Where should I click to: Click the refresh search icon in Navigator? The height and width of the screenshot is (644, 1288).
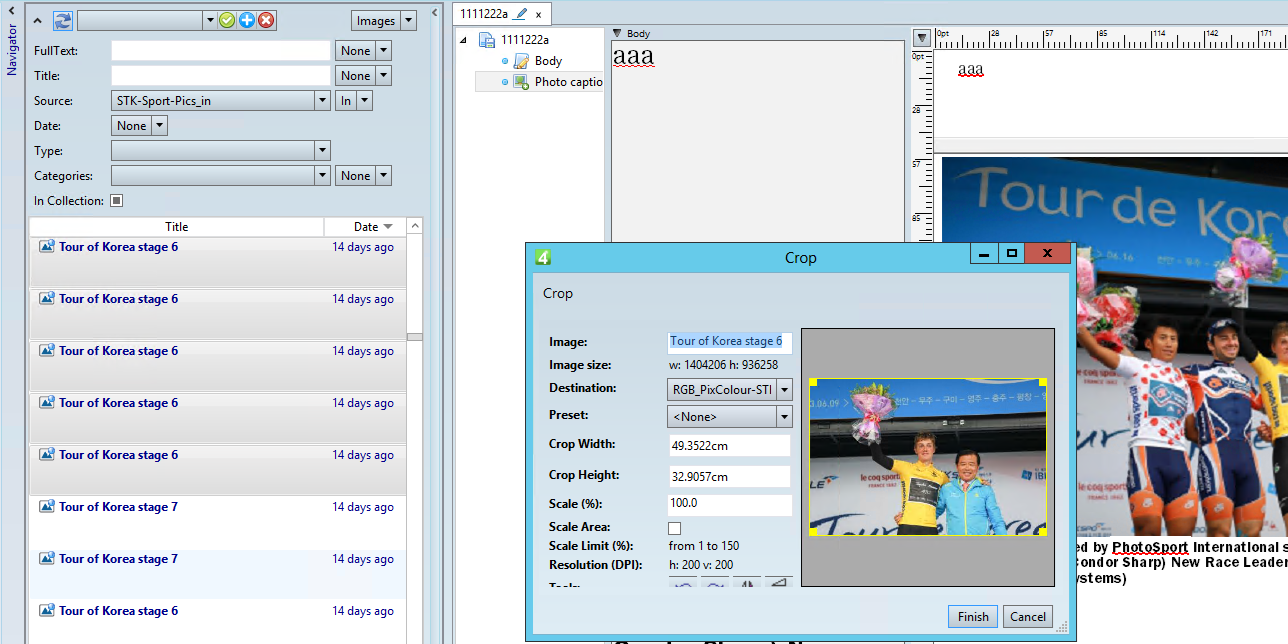pos(63,21)
